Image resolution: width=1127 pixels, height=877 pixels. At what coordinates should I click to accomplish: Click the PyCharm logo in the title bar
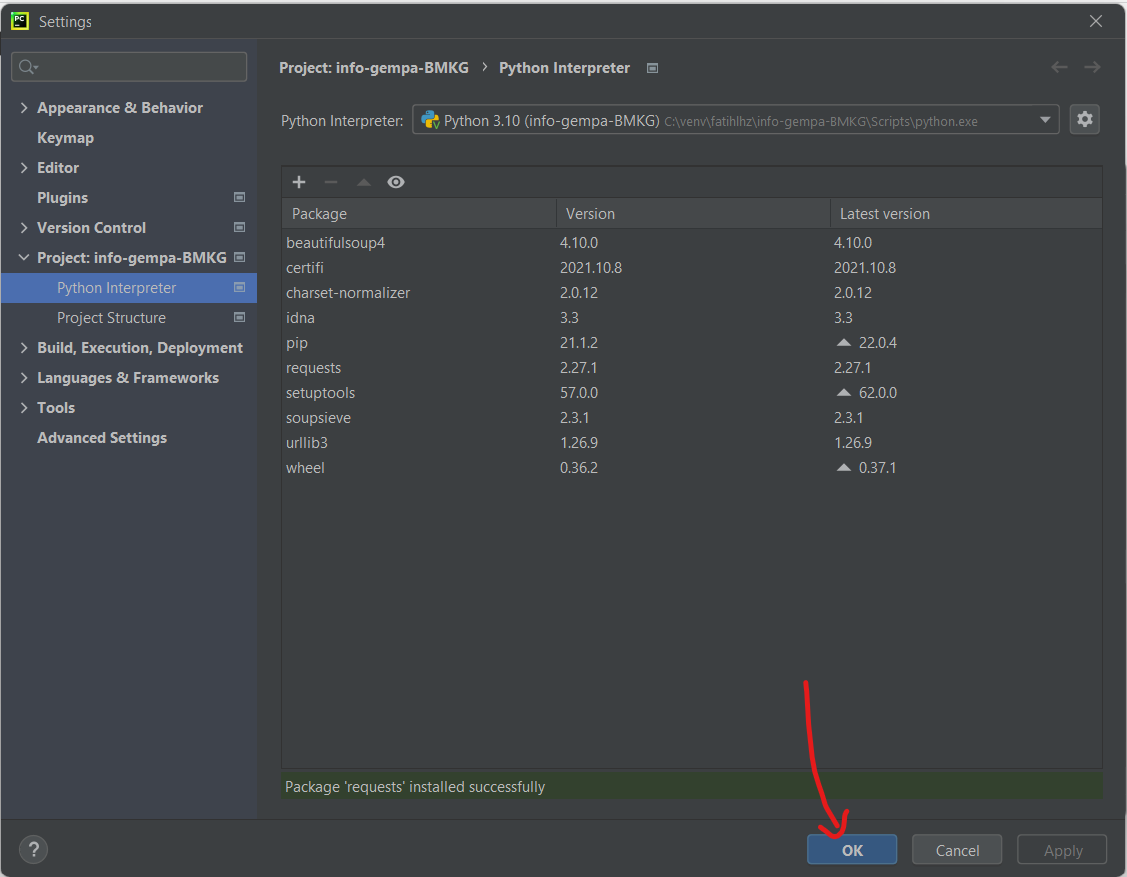point(19,20)
